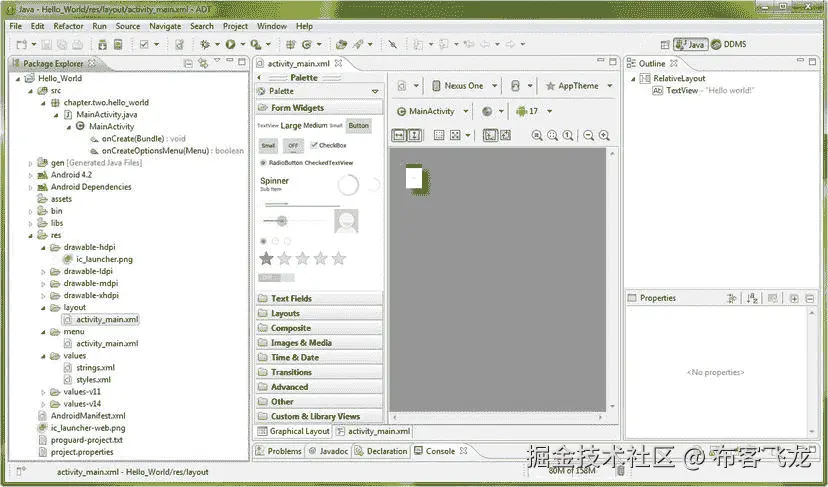The width and height of the screenshot is (828, 487).
Task: Click the Properties collapse-all minus icon
Action: coord(810,298)
